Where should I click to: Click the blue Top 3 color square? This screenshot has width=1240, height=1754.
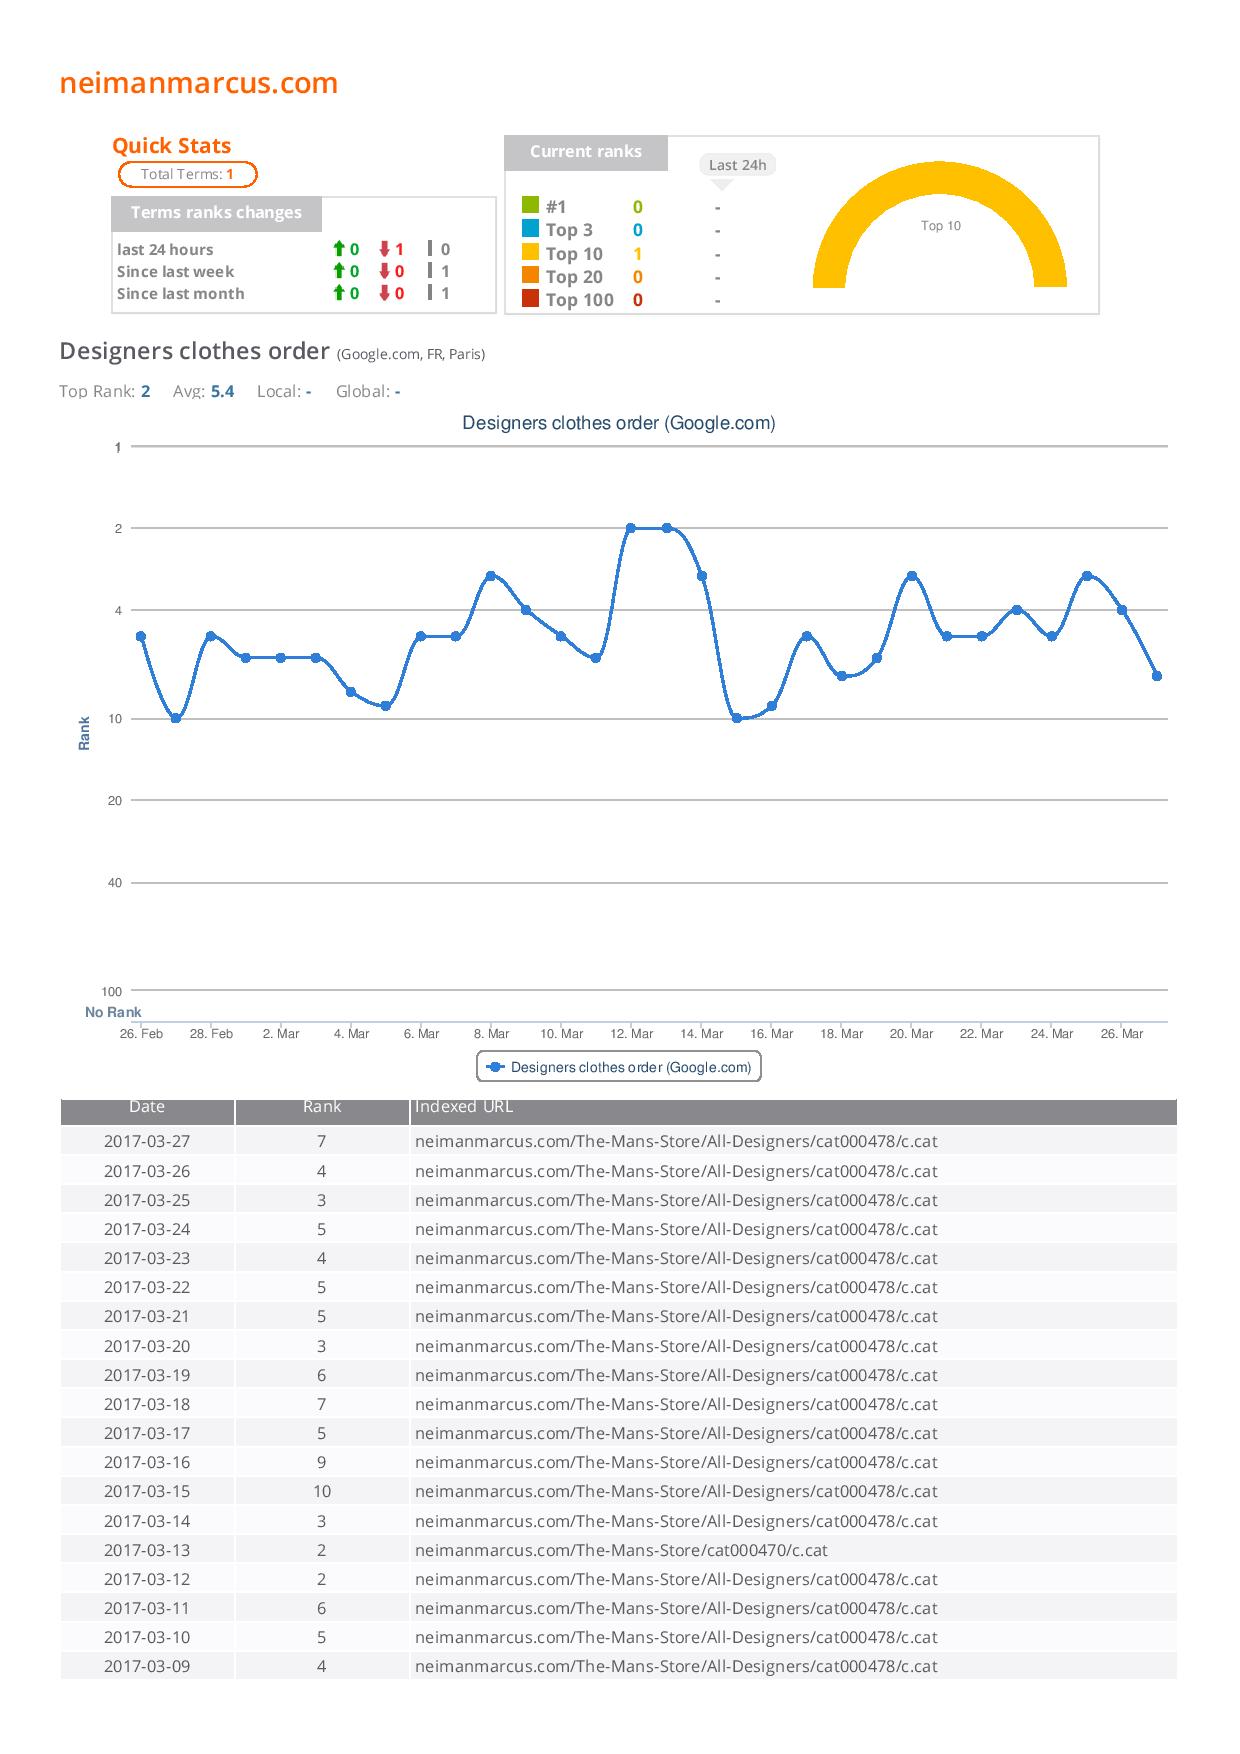tap(530, 228)
